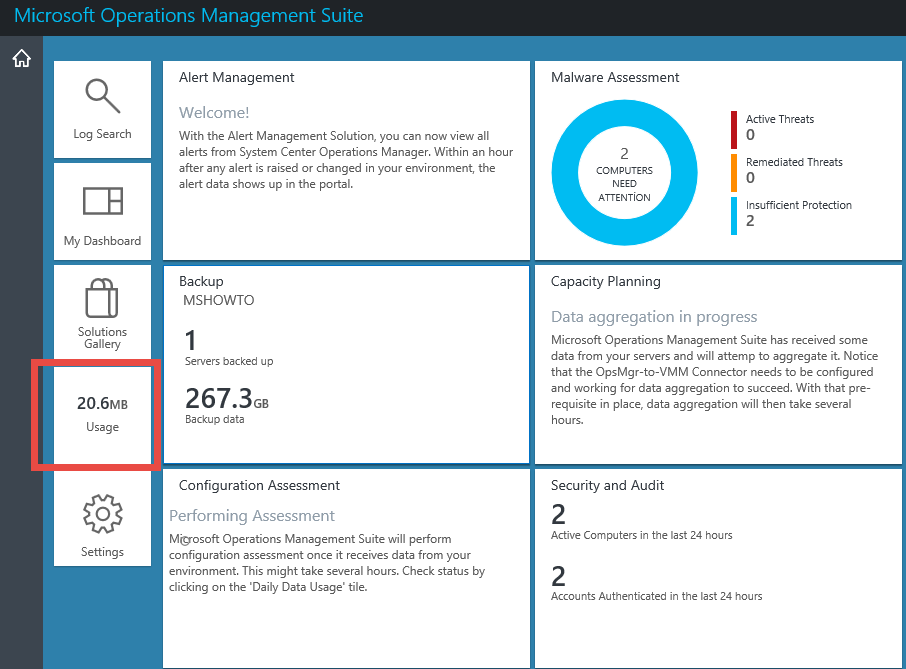Click the 267.3 GB backup data value
906x669 pixels.
[x=226, y=398]
